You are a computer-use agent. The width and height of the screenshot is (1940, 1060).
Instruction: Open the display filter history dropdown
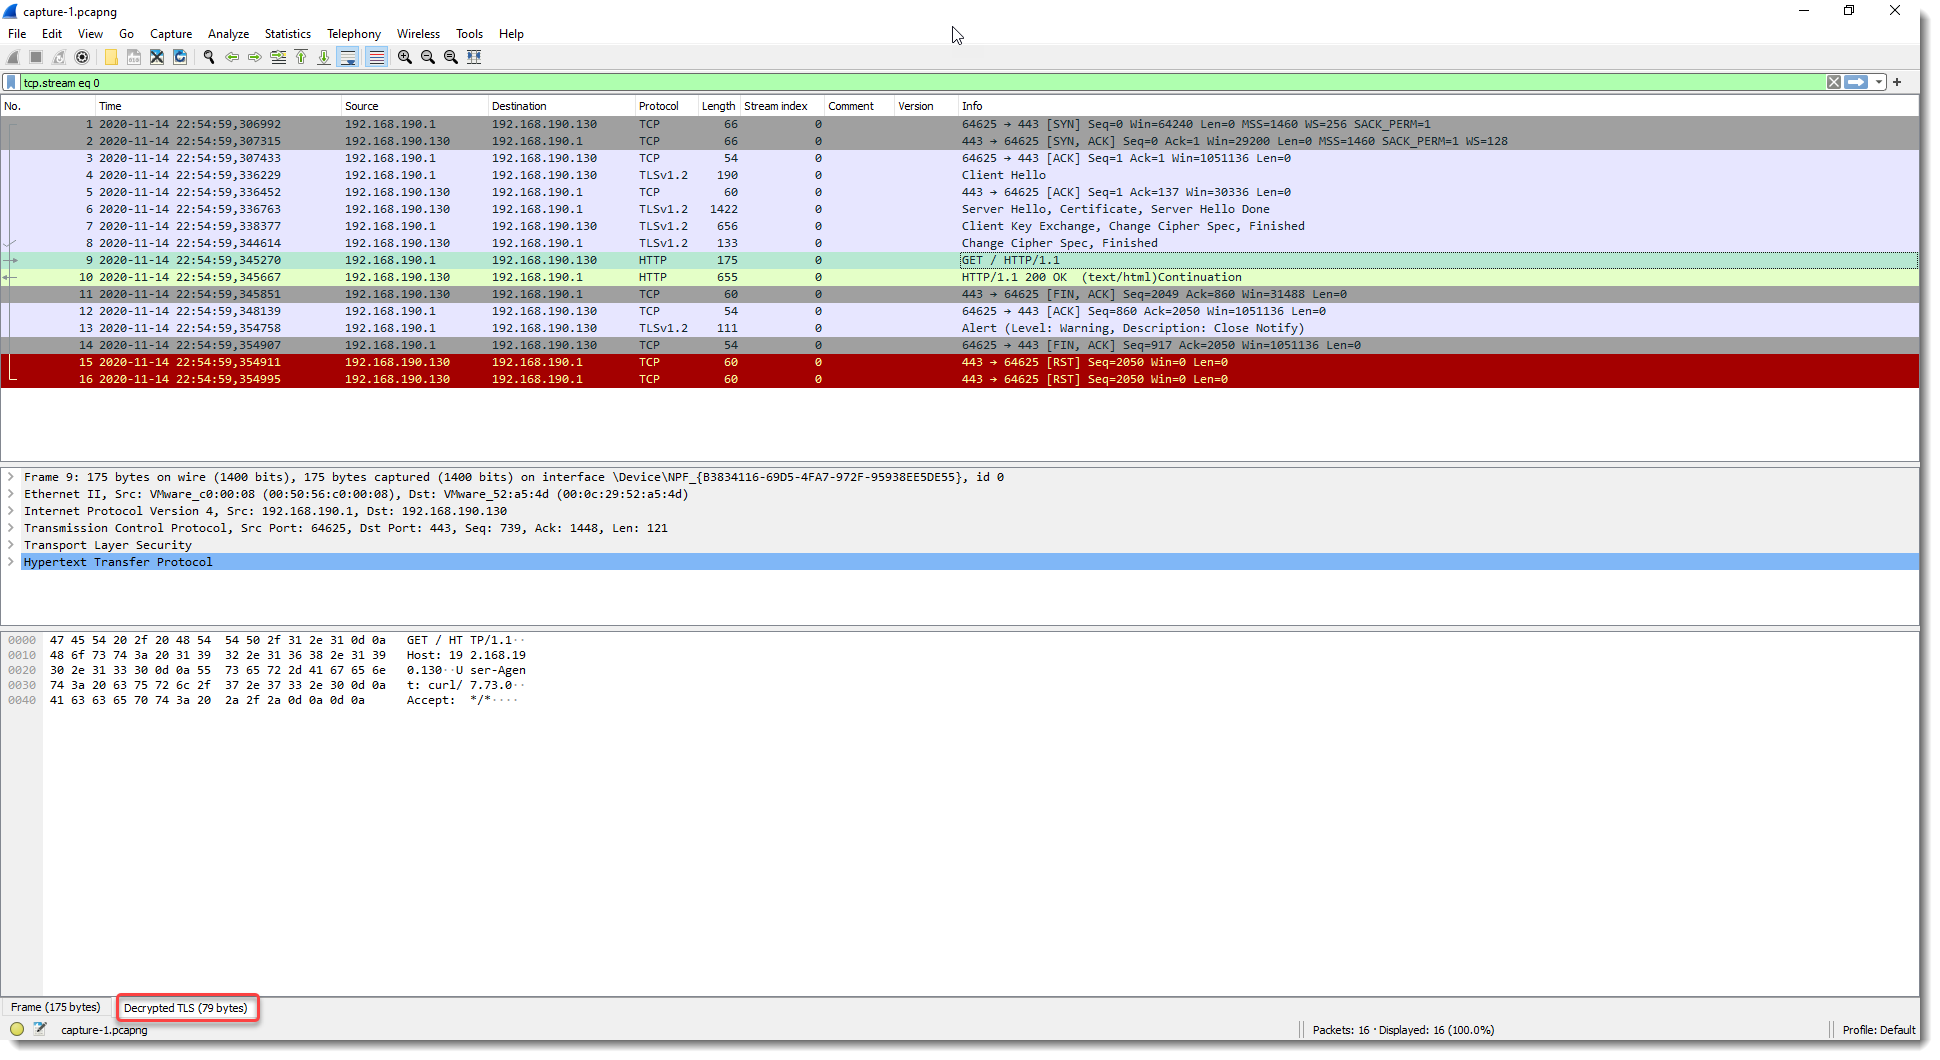[1879, 83]
